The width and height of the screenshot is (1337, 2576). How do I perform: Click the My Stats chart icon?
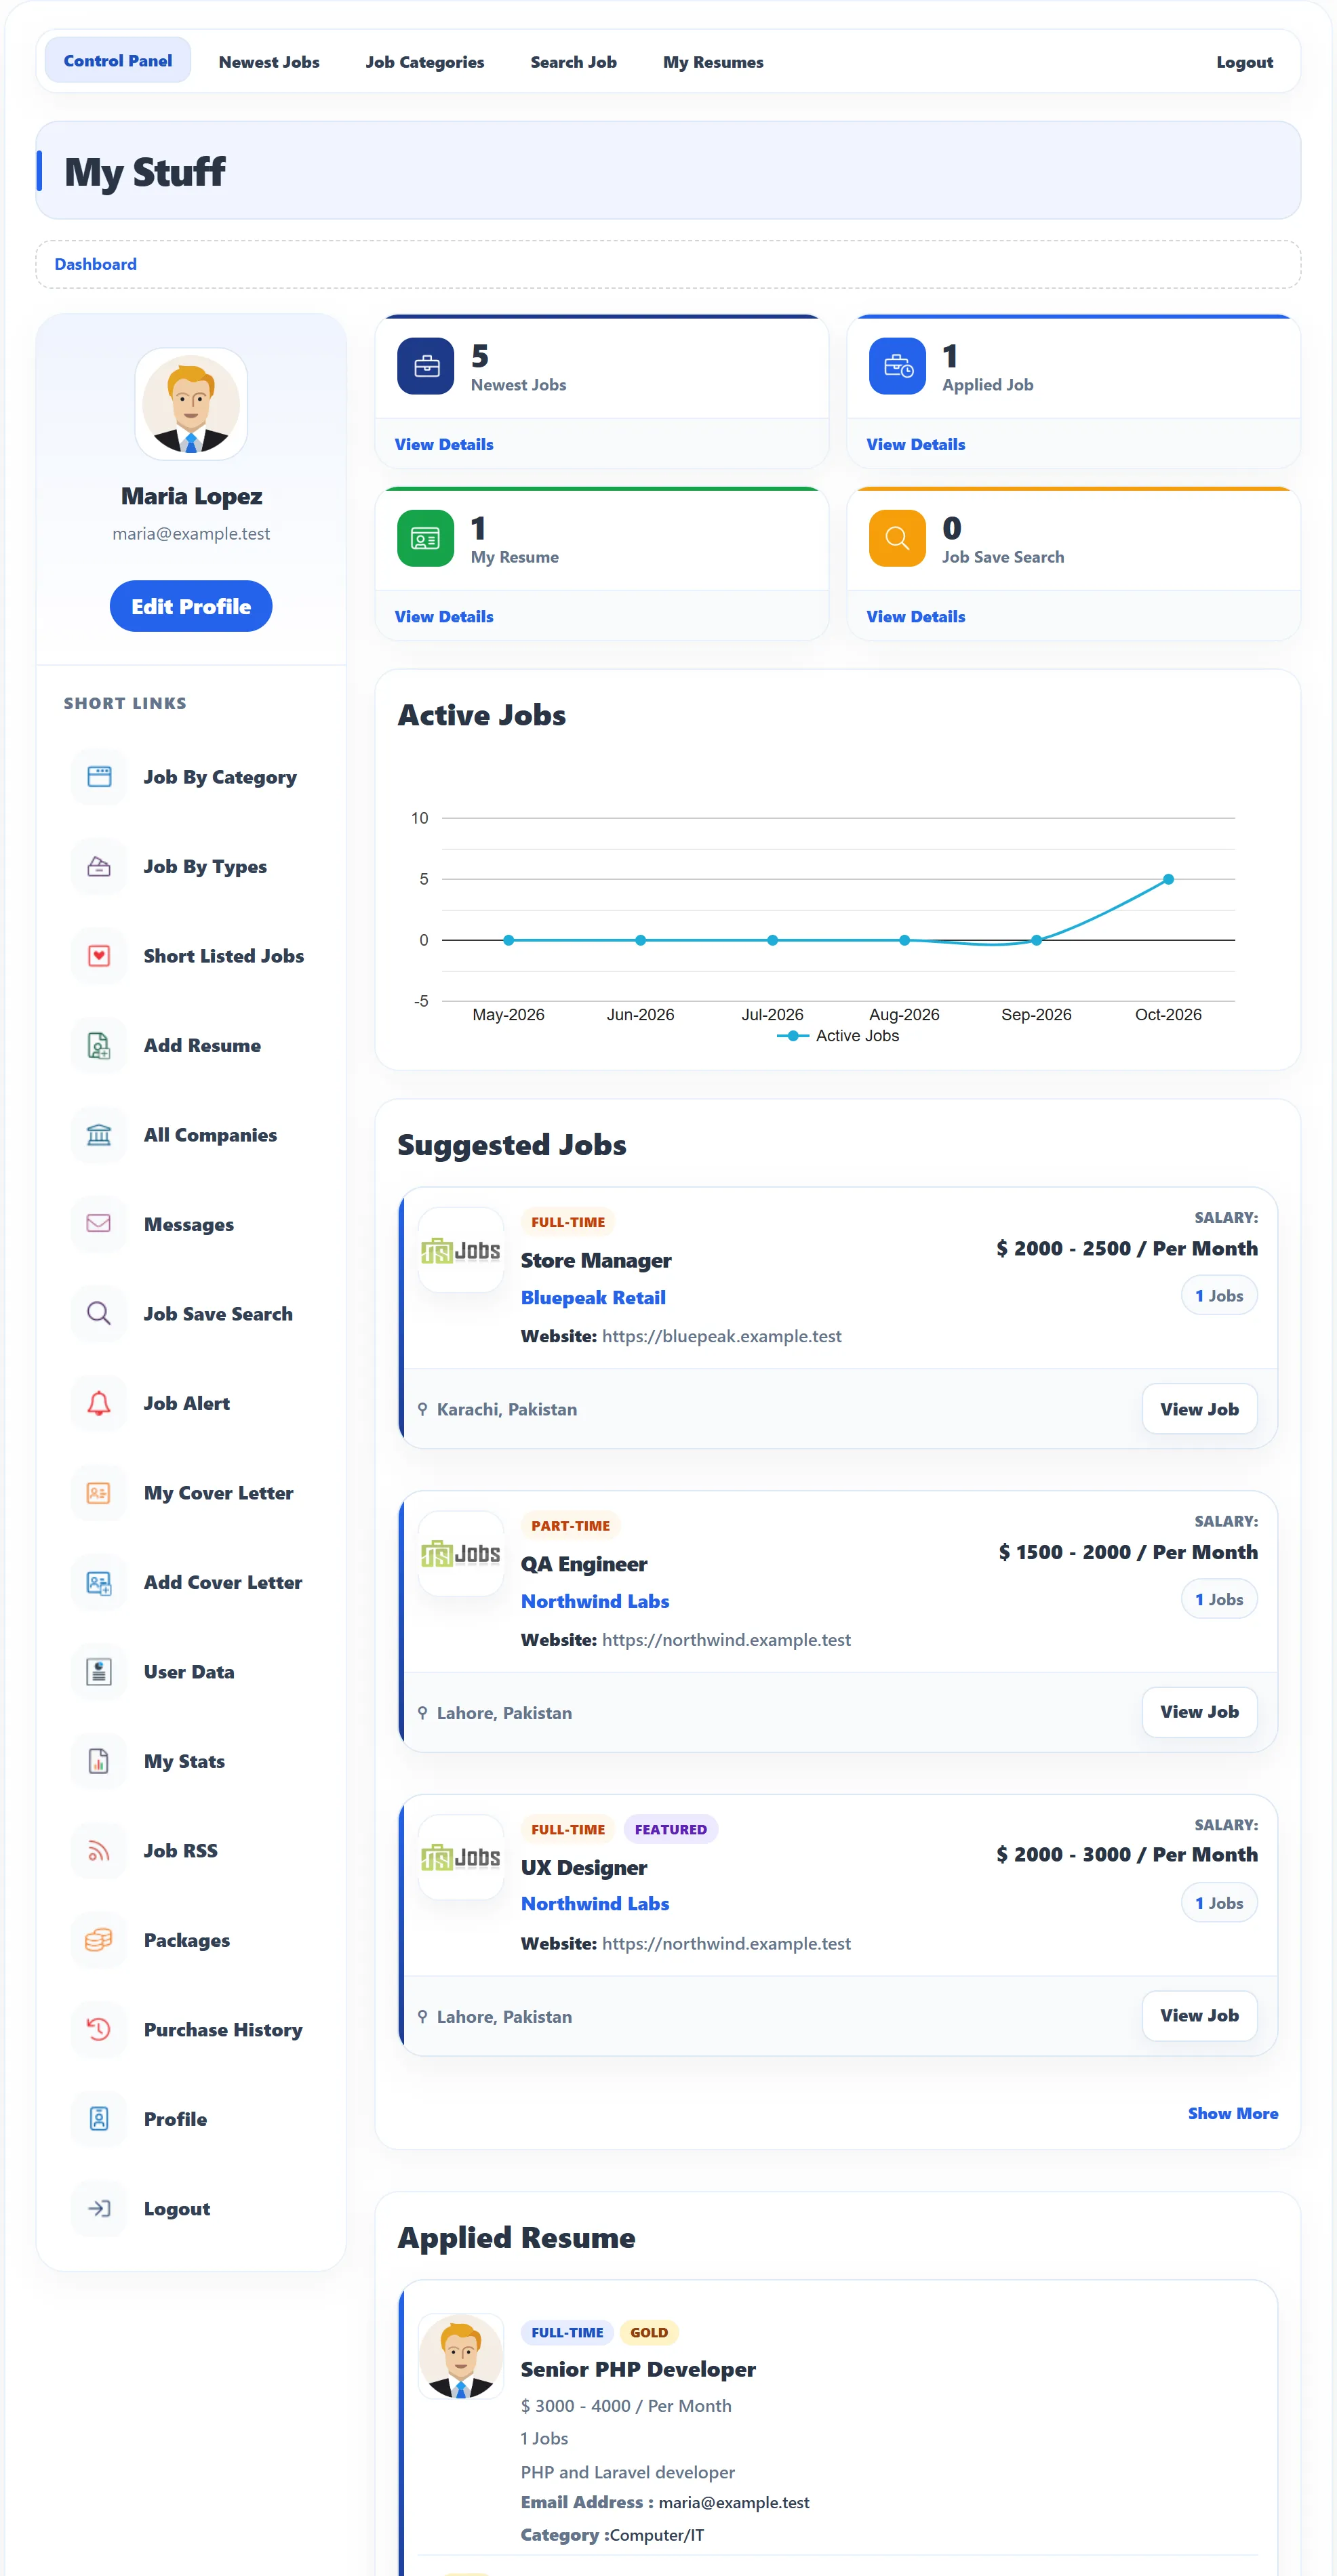[x=99, y=1761]
